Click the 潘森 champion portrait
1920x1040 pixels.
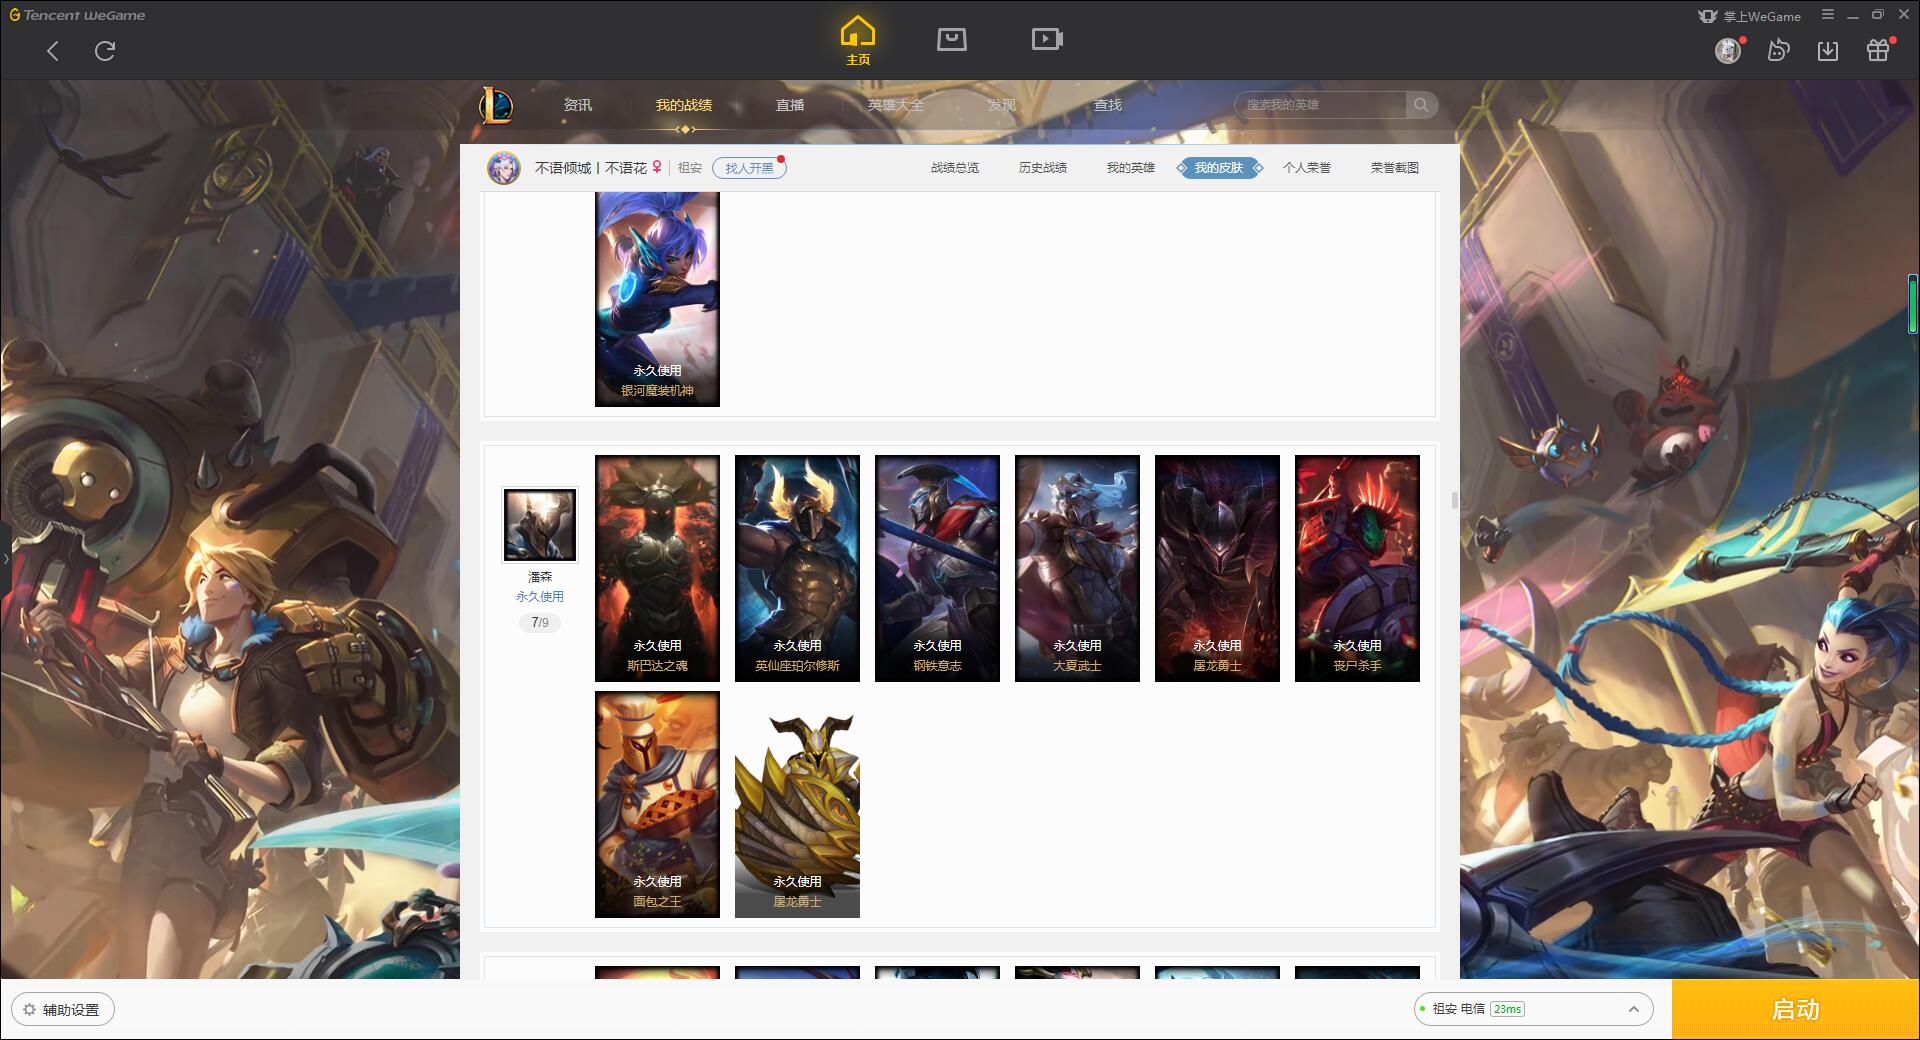[x=540, y=525]
